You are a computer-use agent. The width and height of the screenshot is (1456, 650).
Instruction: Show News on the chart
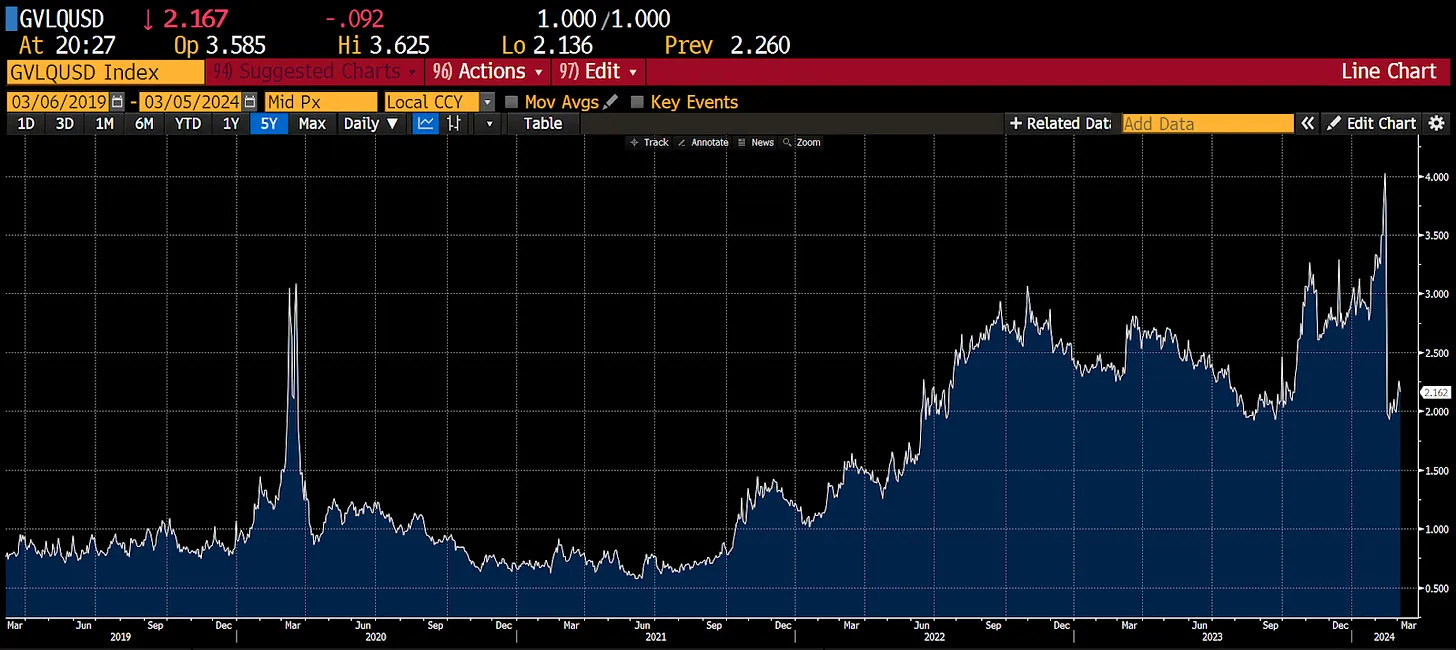click(x=755, y=142)
